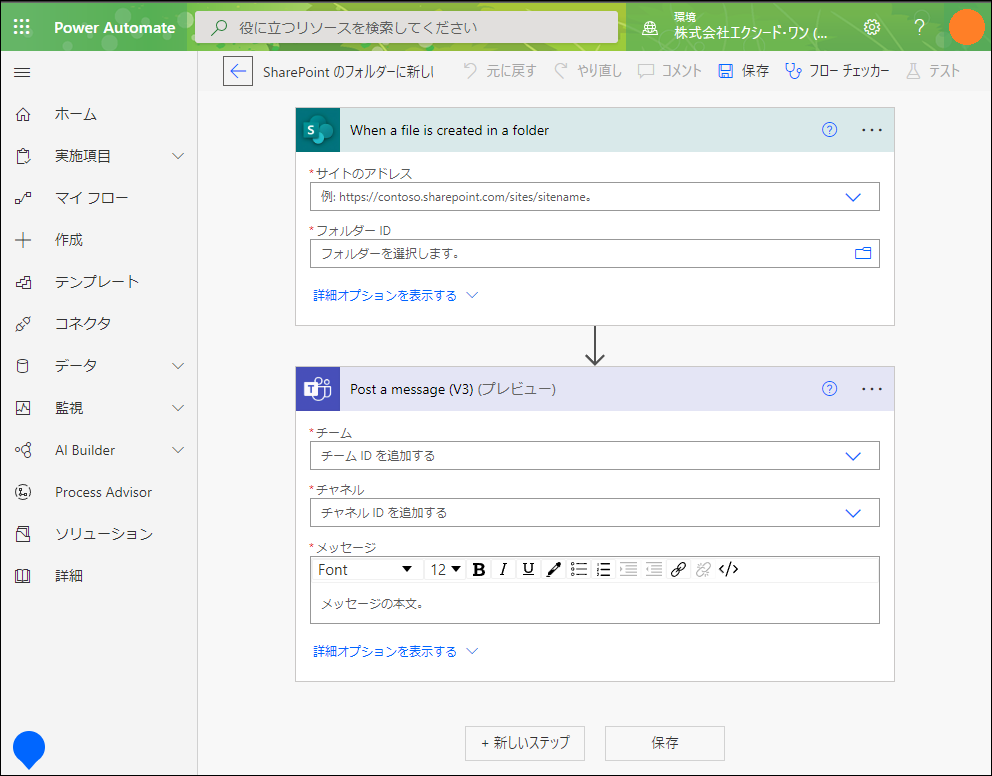Screen dimensions: 992x776
Task: Collapse sidebar with hamburger icon
Action: (22, 72)
